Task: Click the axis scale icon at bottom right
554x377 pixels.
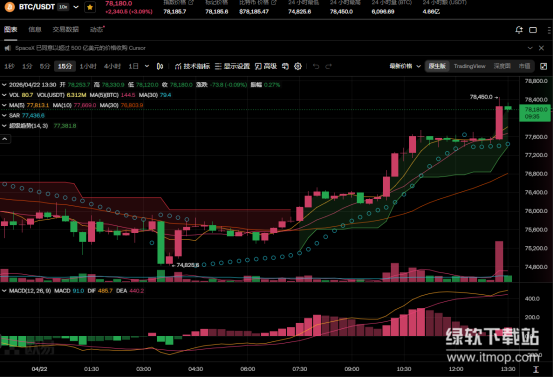Action: 536,369
